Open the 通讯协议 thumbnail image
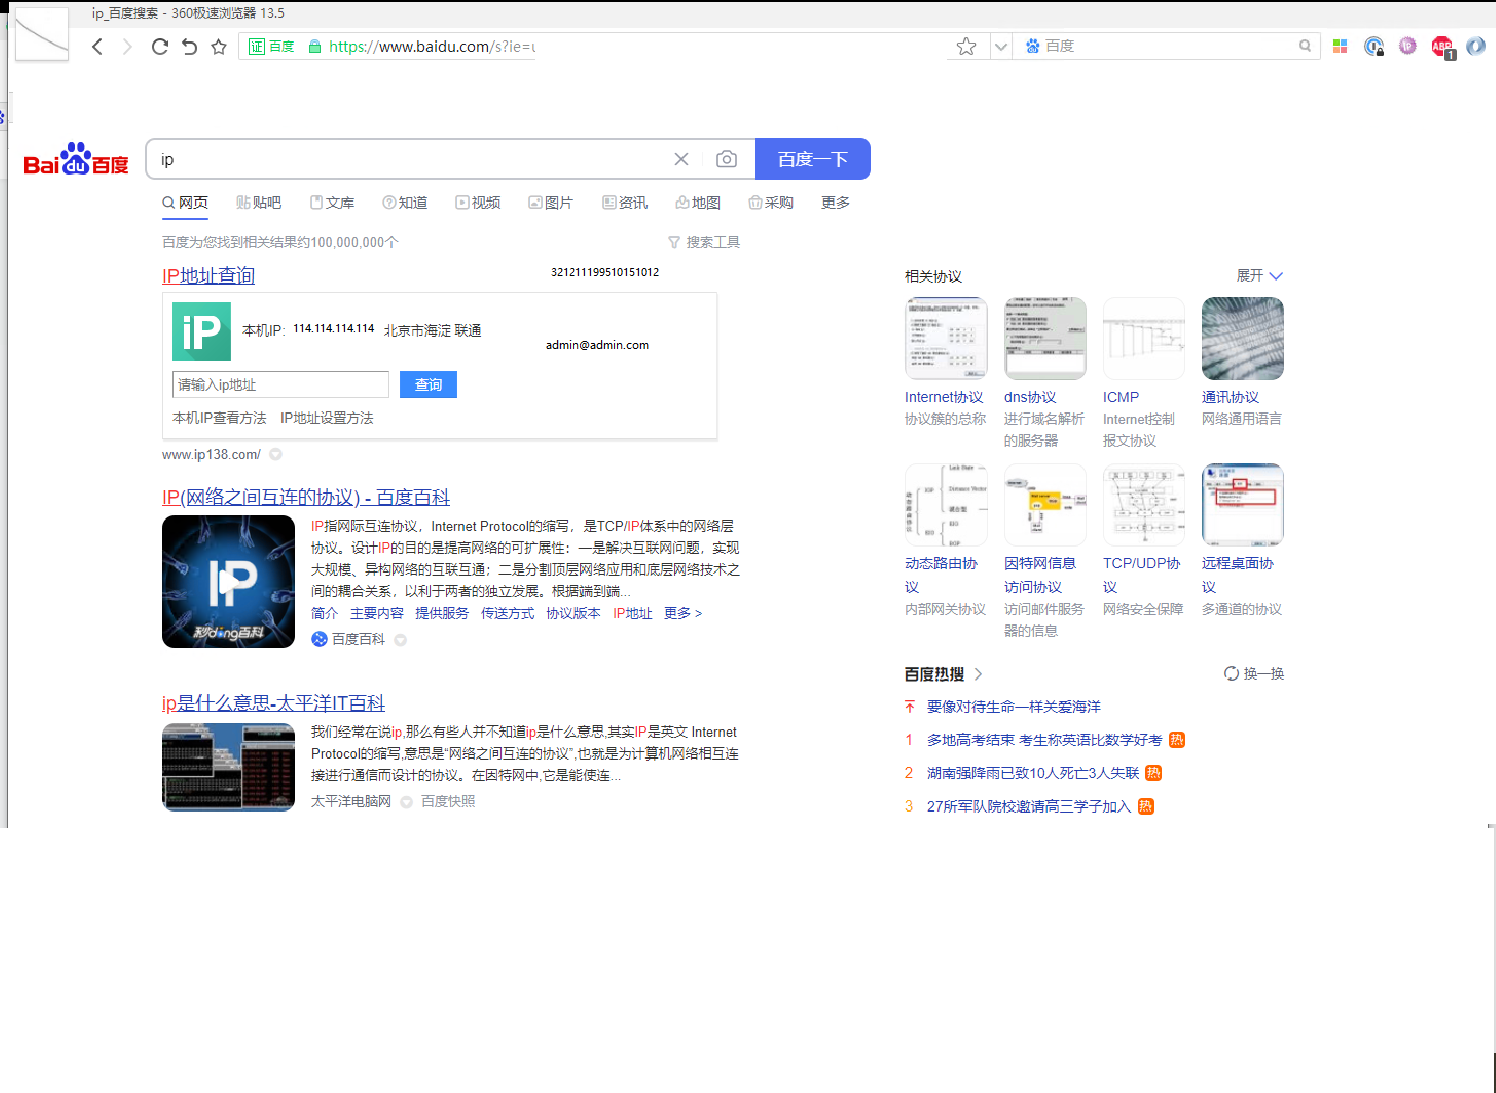 point(1242,338)
